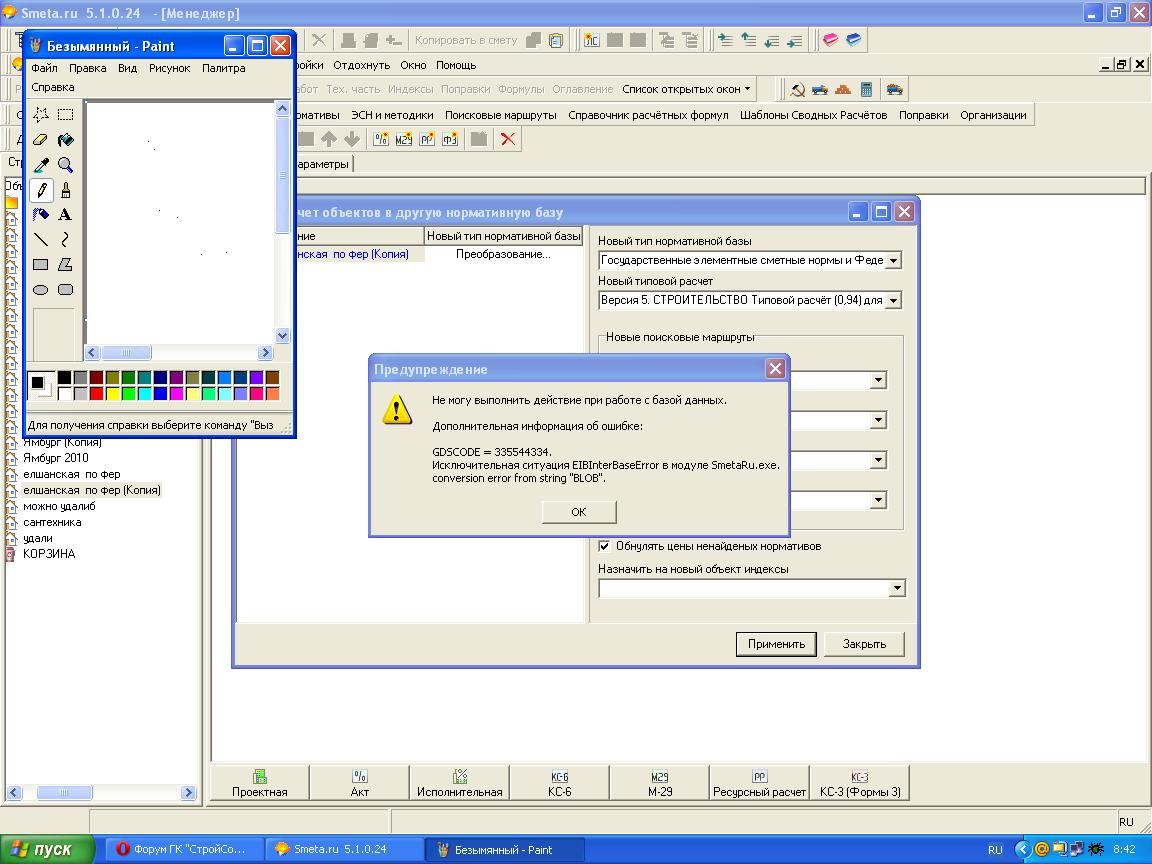Click the red X delete icon in Smeta toolbar

point(508,139)
